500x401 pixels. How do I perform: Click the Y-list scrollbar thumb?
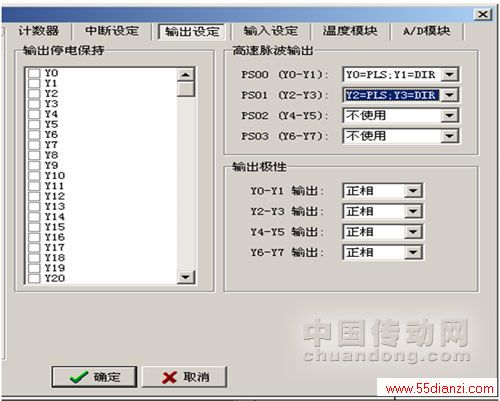tap(185, 89)
